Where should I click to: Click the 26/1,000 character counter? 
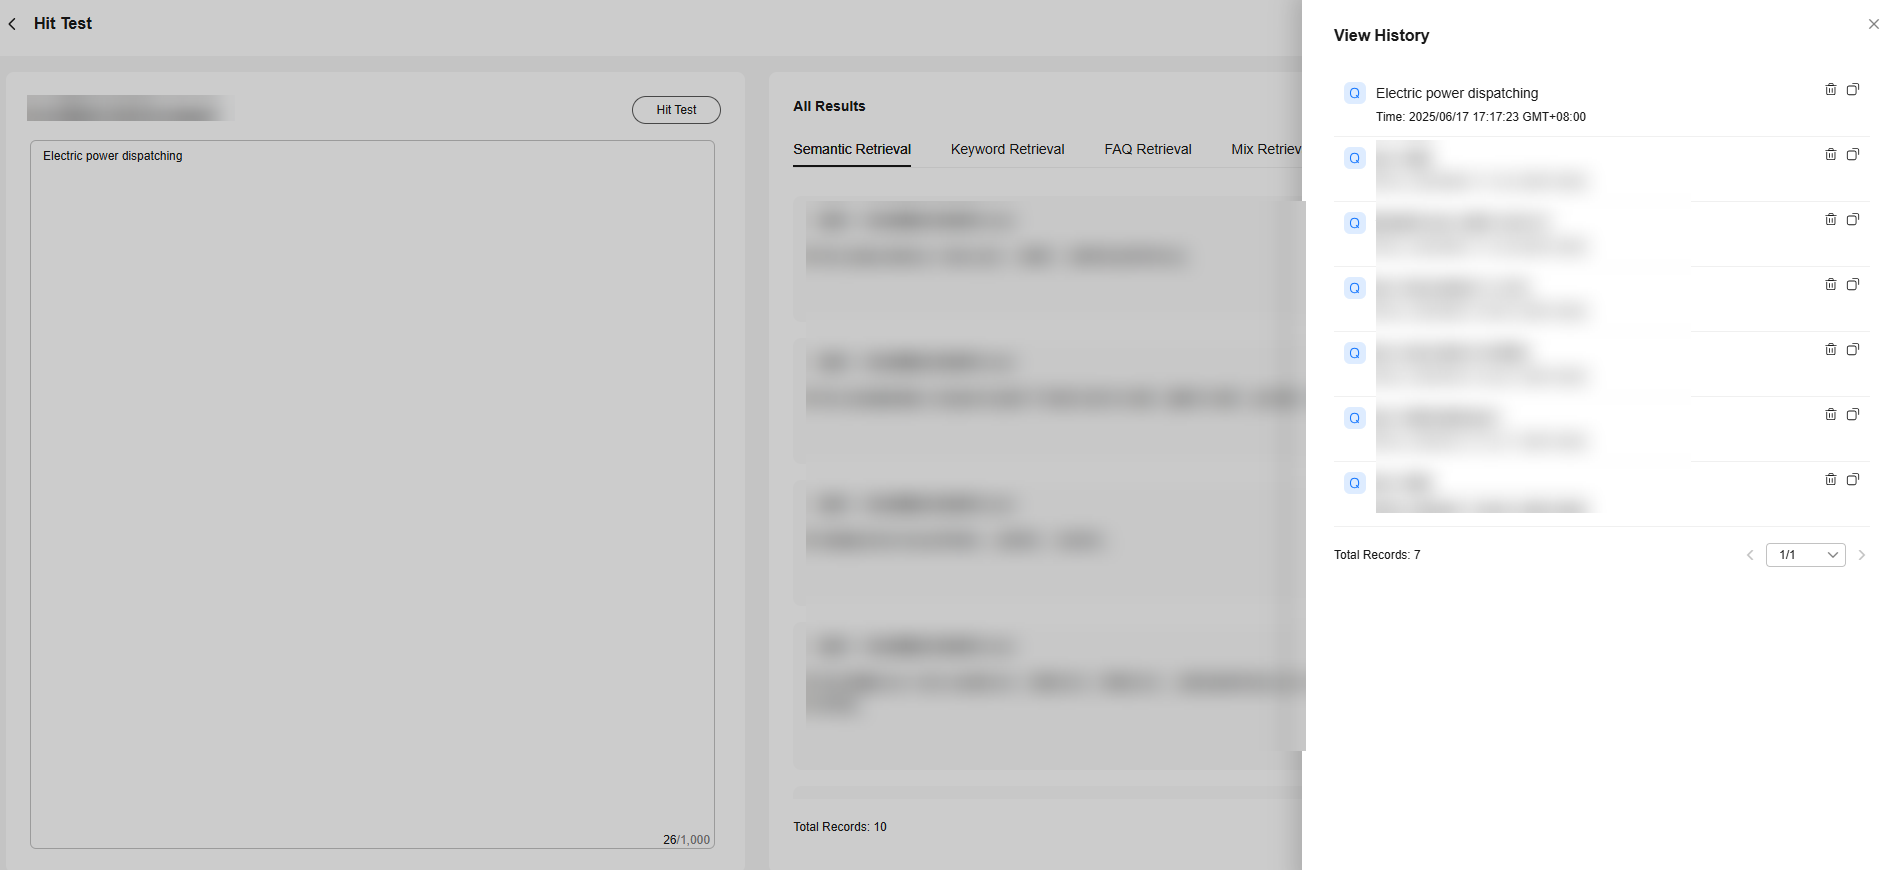687,840
